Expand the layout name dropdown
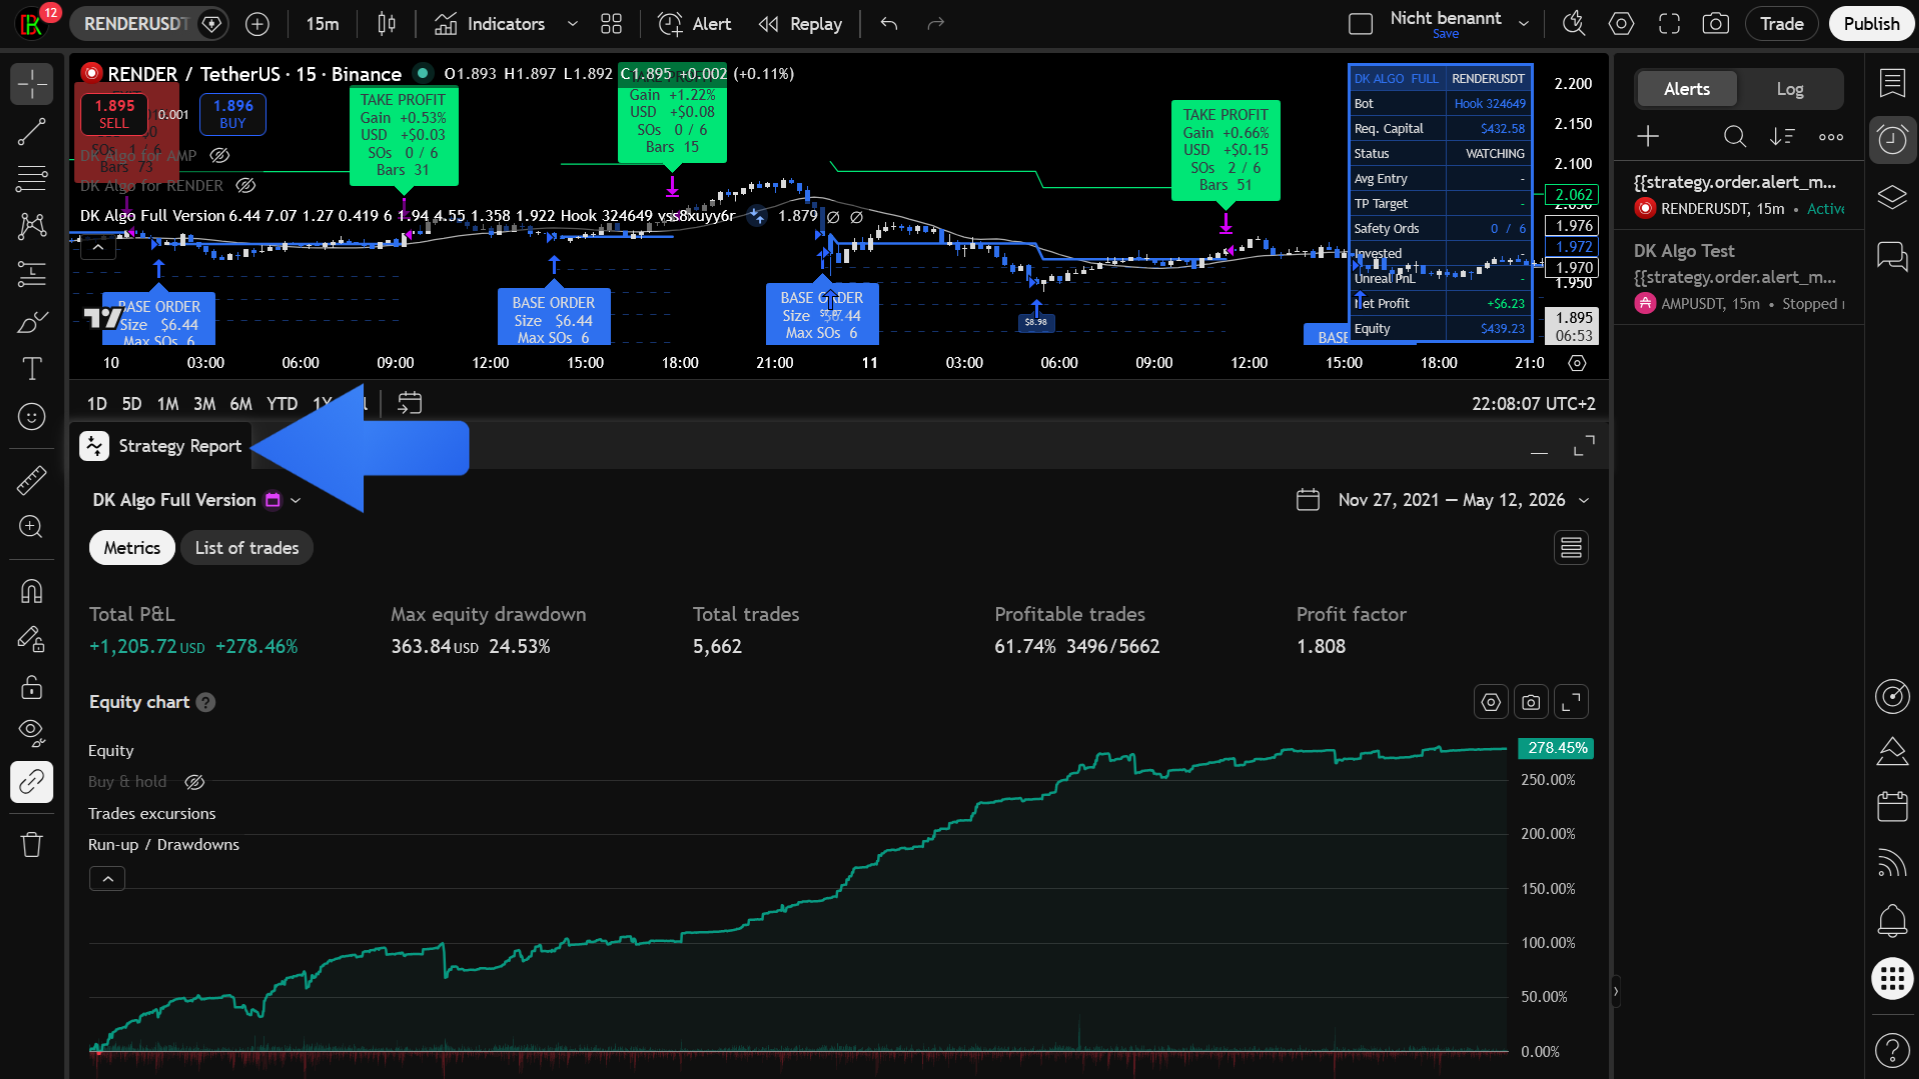Viewport: 1919px width, 1079px height. 1524,24
